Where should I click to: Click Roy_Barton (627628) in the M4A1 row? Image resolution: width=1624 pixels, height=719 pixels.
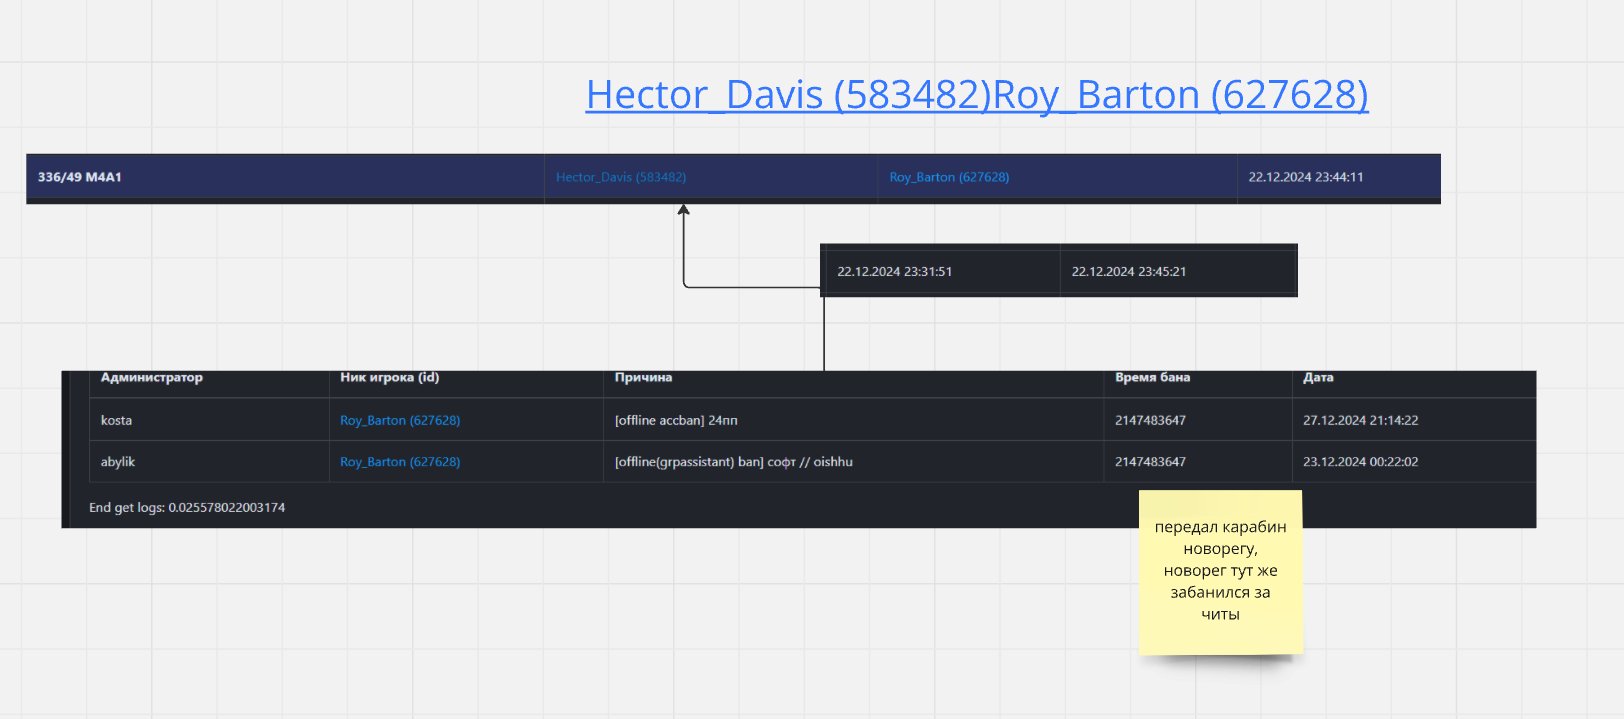click(948, 177)
